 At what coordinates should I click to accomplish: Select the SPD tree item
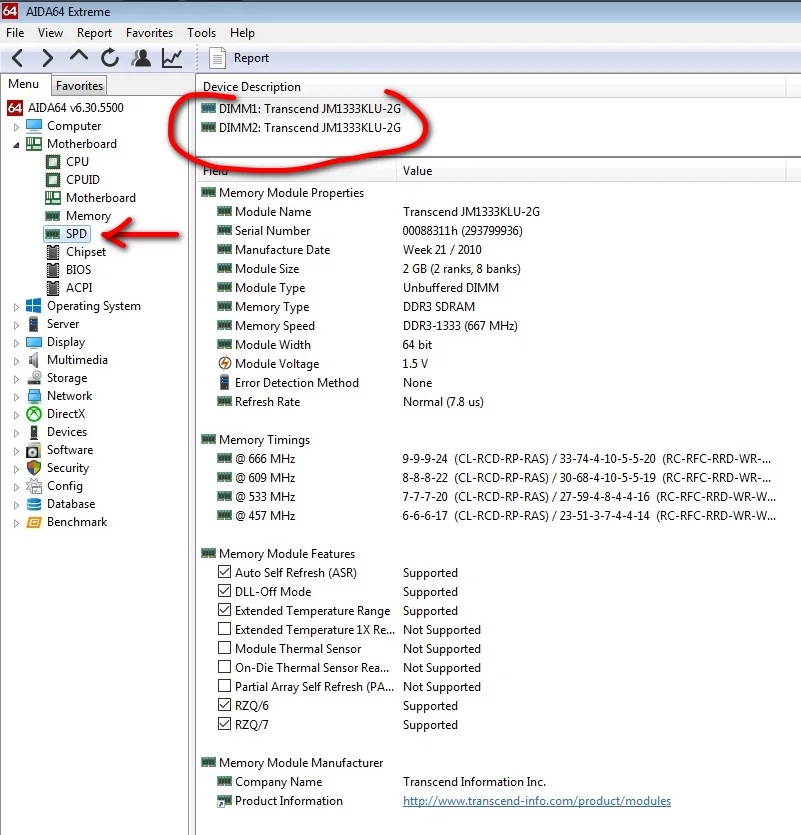point(68,234)
